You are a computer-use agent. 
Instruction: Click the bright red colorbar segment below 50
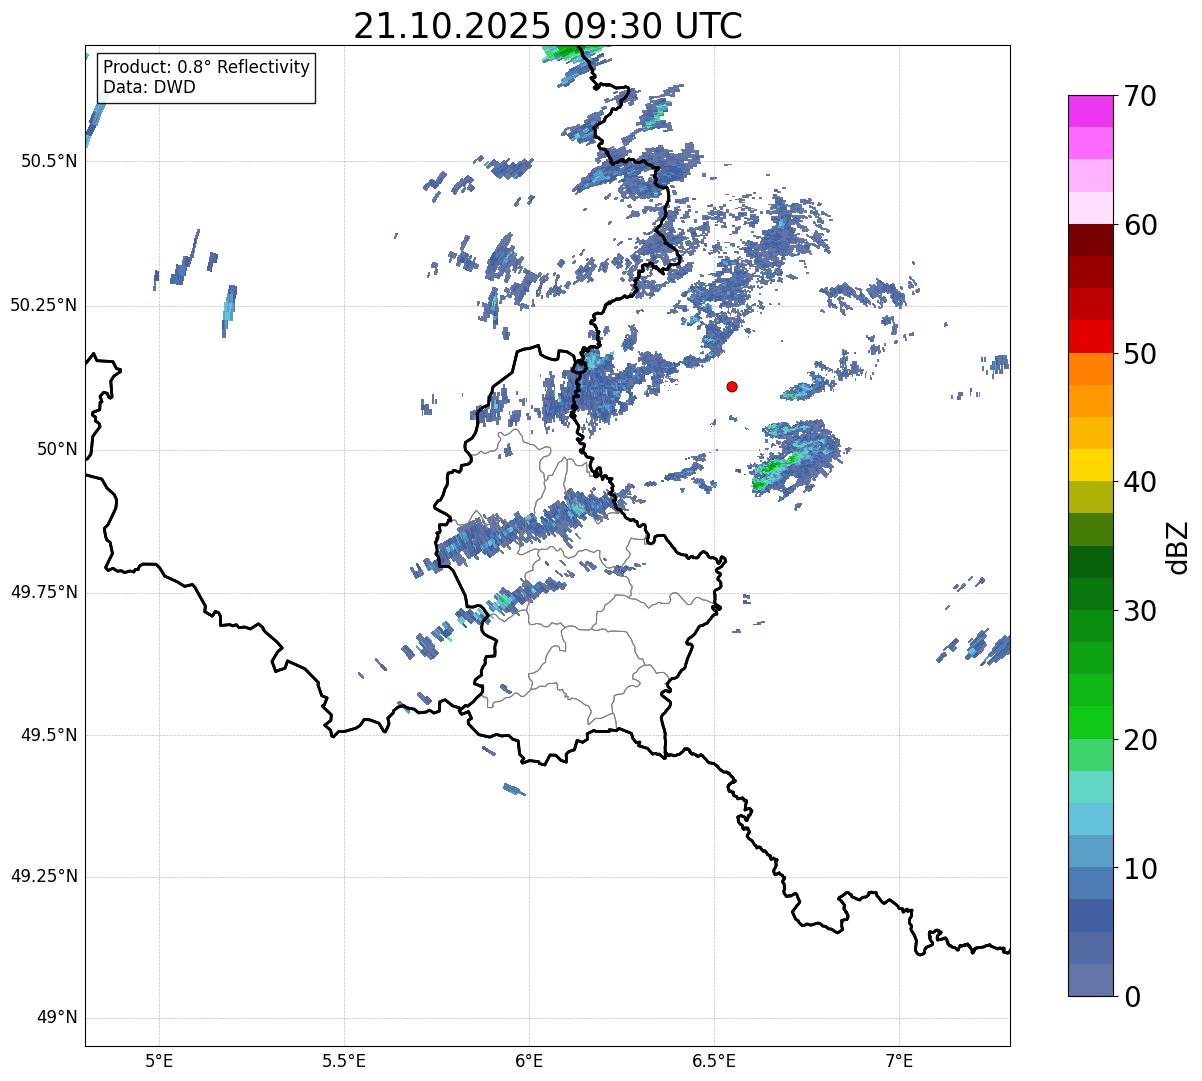click(x=1091, y=337)
